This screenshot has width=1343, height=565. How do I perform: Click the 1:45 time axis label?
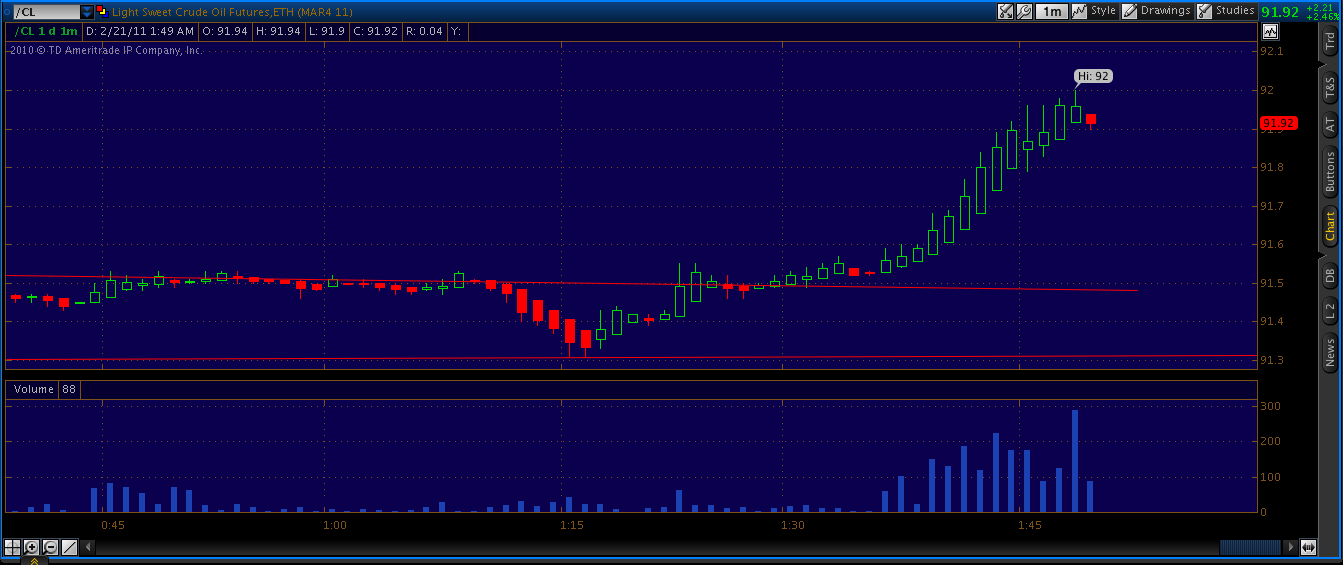click(1030, 525)
